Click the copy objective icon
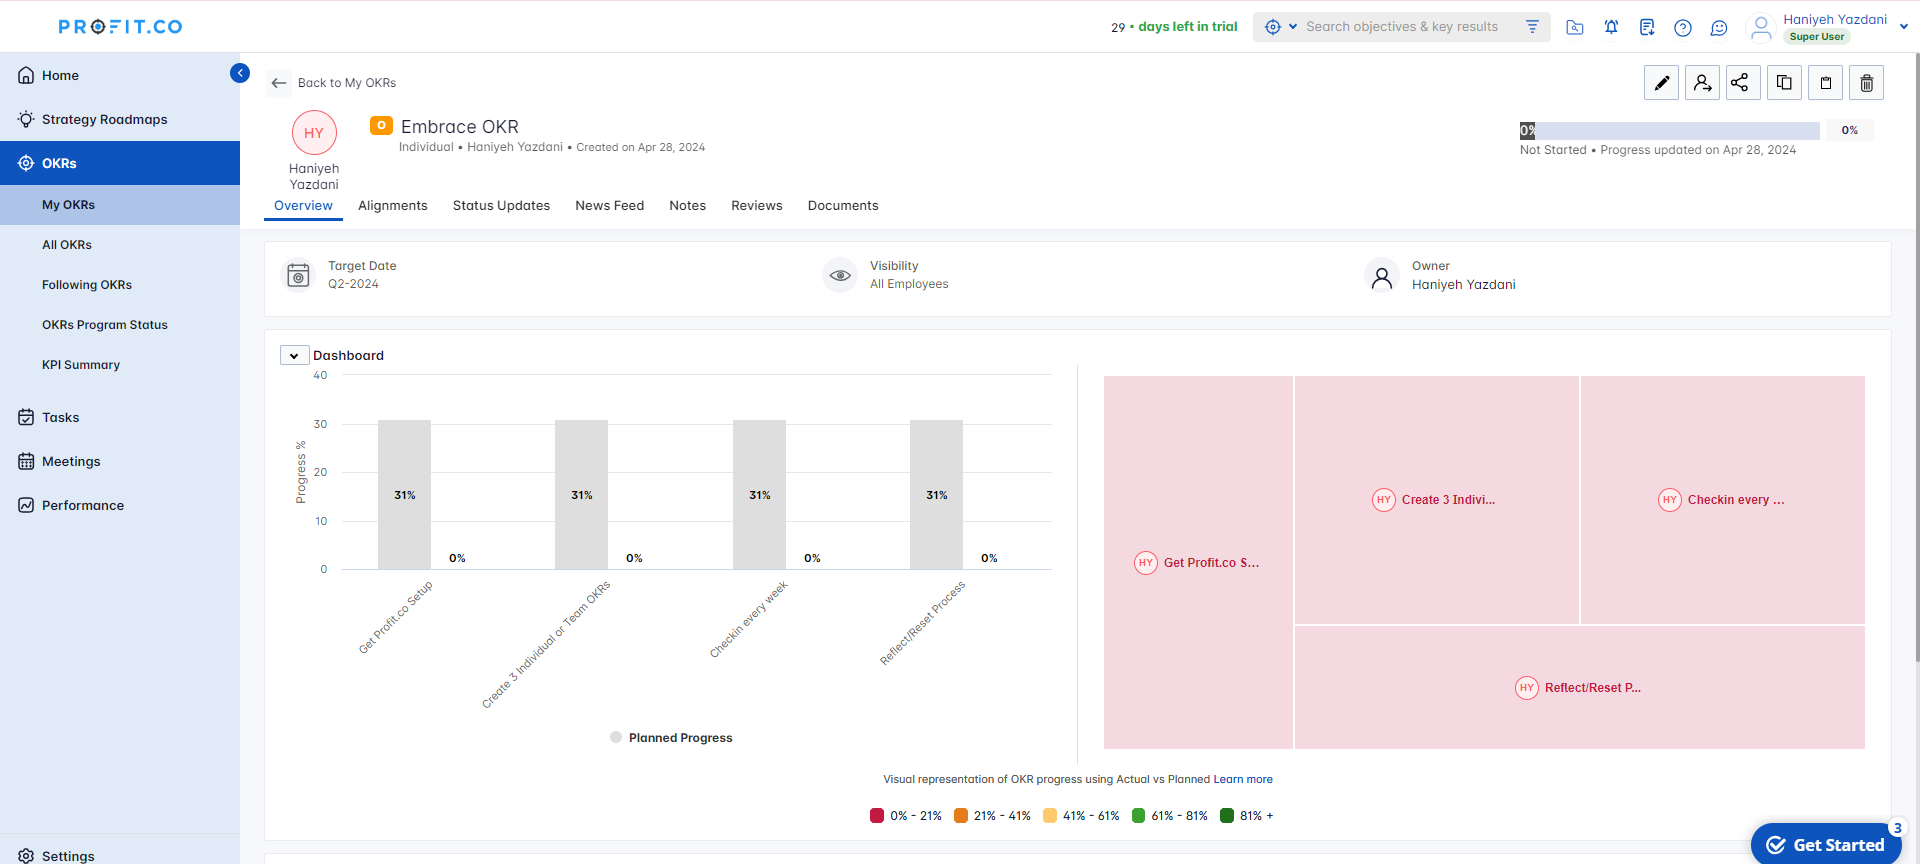 (1784, 83)
